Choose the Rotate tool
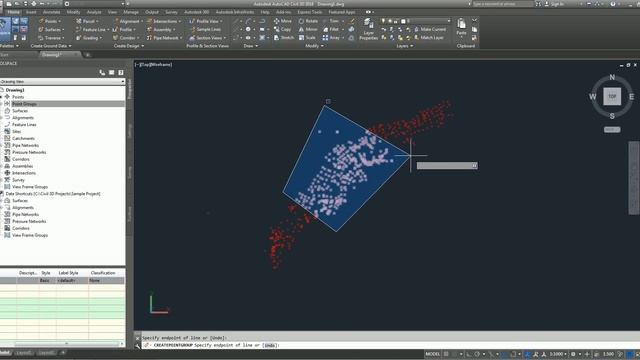 coord(308,21)
